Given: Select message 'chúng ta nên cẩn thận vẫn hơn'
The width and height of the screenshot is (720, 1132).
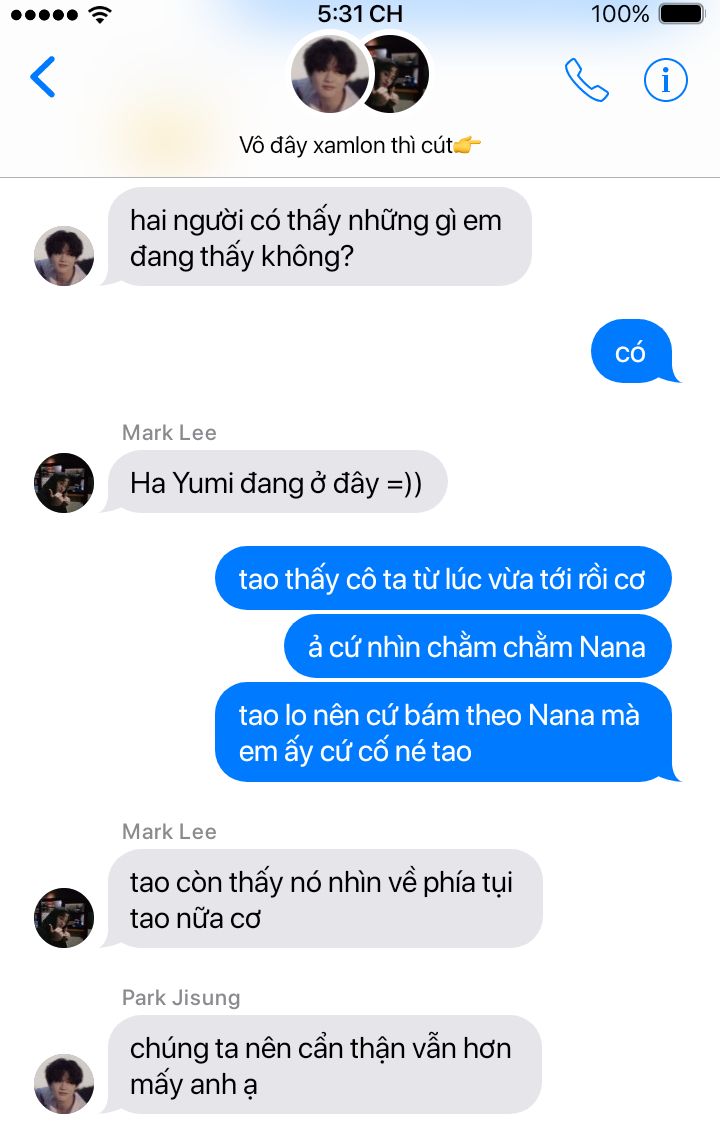Looking at the screenshot, I should pos(324,1065).
